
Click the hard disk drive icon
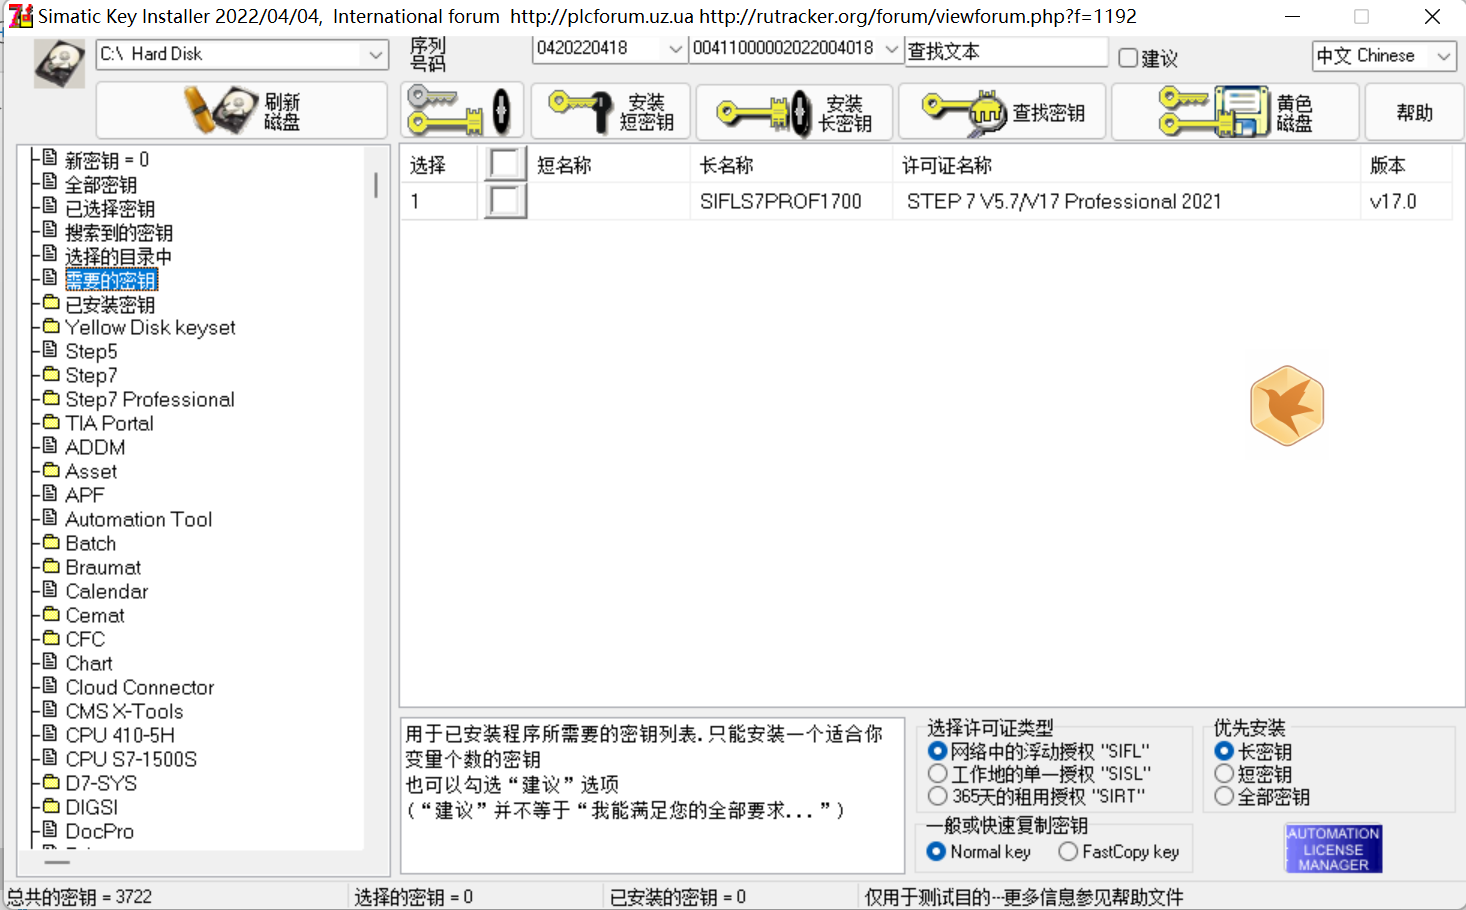coord(60,64)
